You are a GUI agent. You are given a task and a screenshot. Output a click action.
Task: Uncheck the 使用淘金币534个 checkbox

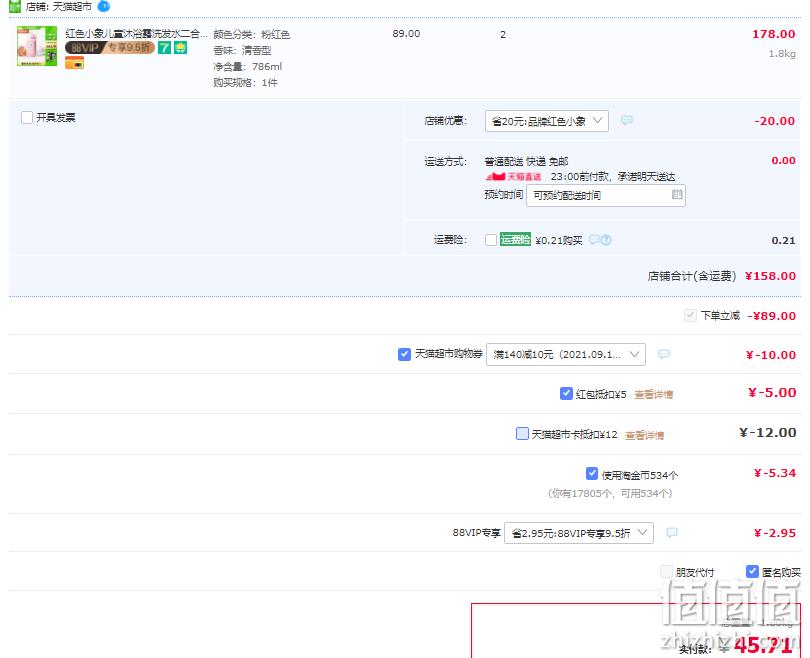pyautogui.click(x=592, y=474)
